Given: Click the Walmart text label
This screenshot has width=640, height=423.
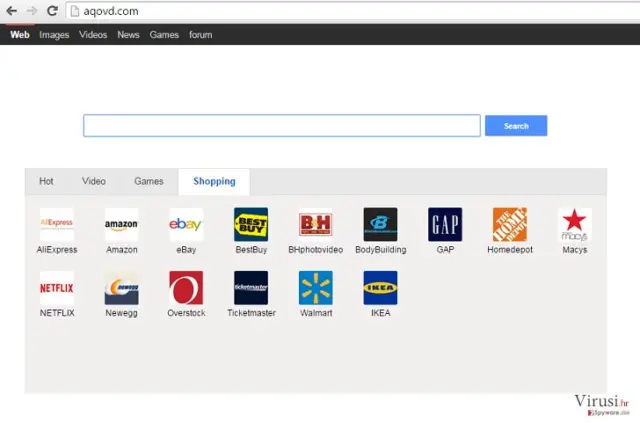Looking at the screenshot, I should [x=316, y=313].
